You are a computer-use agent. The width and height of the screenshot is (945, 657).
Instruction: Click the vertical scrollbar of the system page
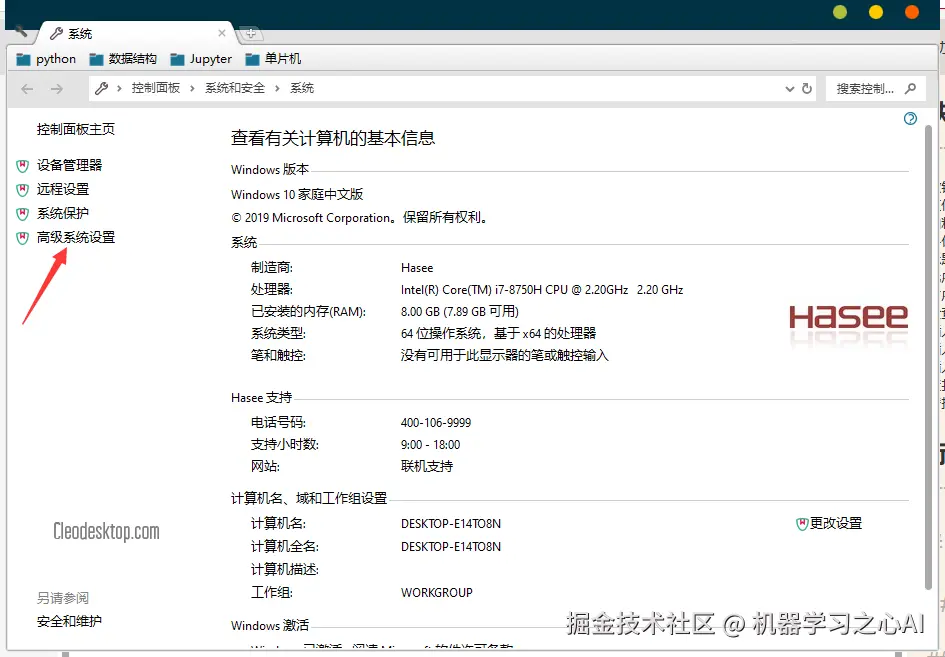[928, 357]
